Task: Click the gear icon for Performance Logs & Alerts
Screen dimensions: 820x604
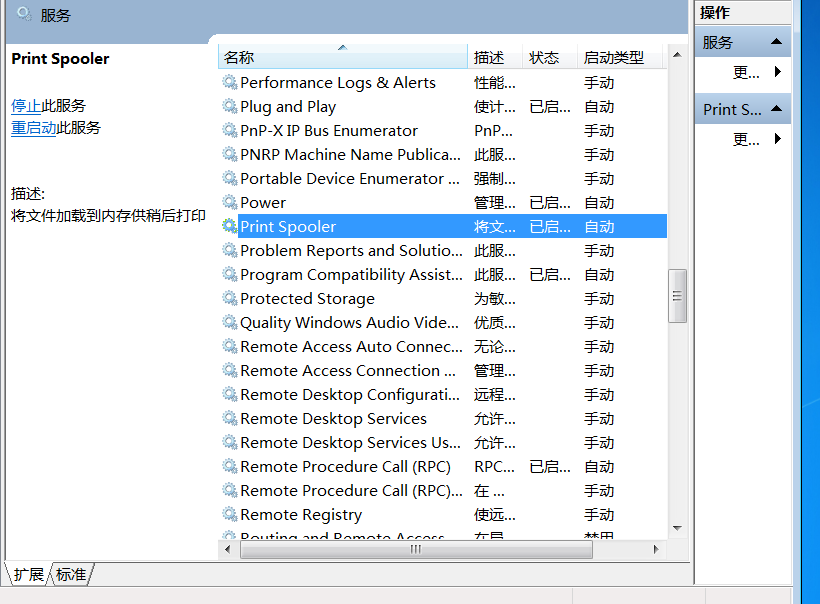Action: pos(230,82)
